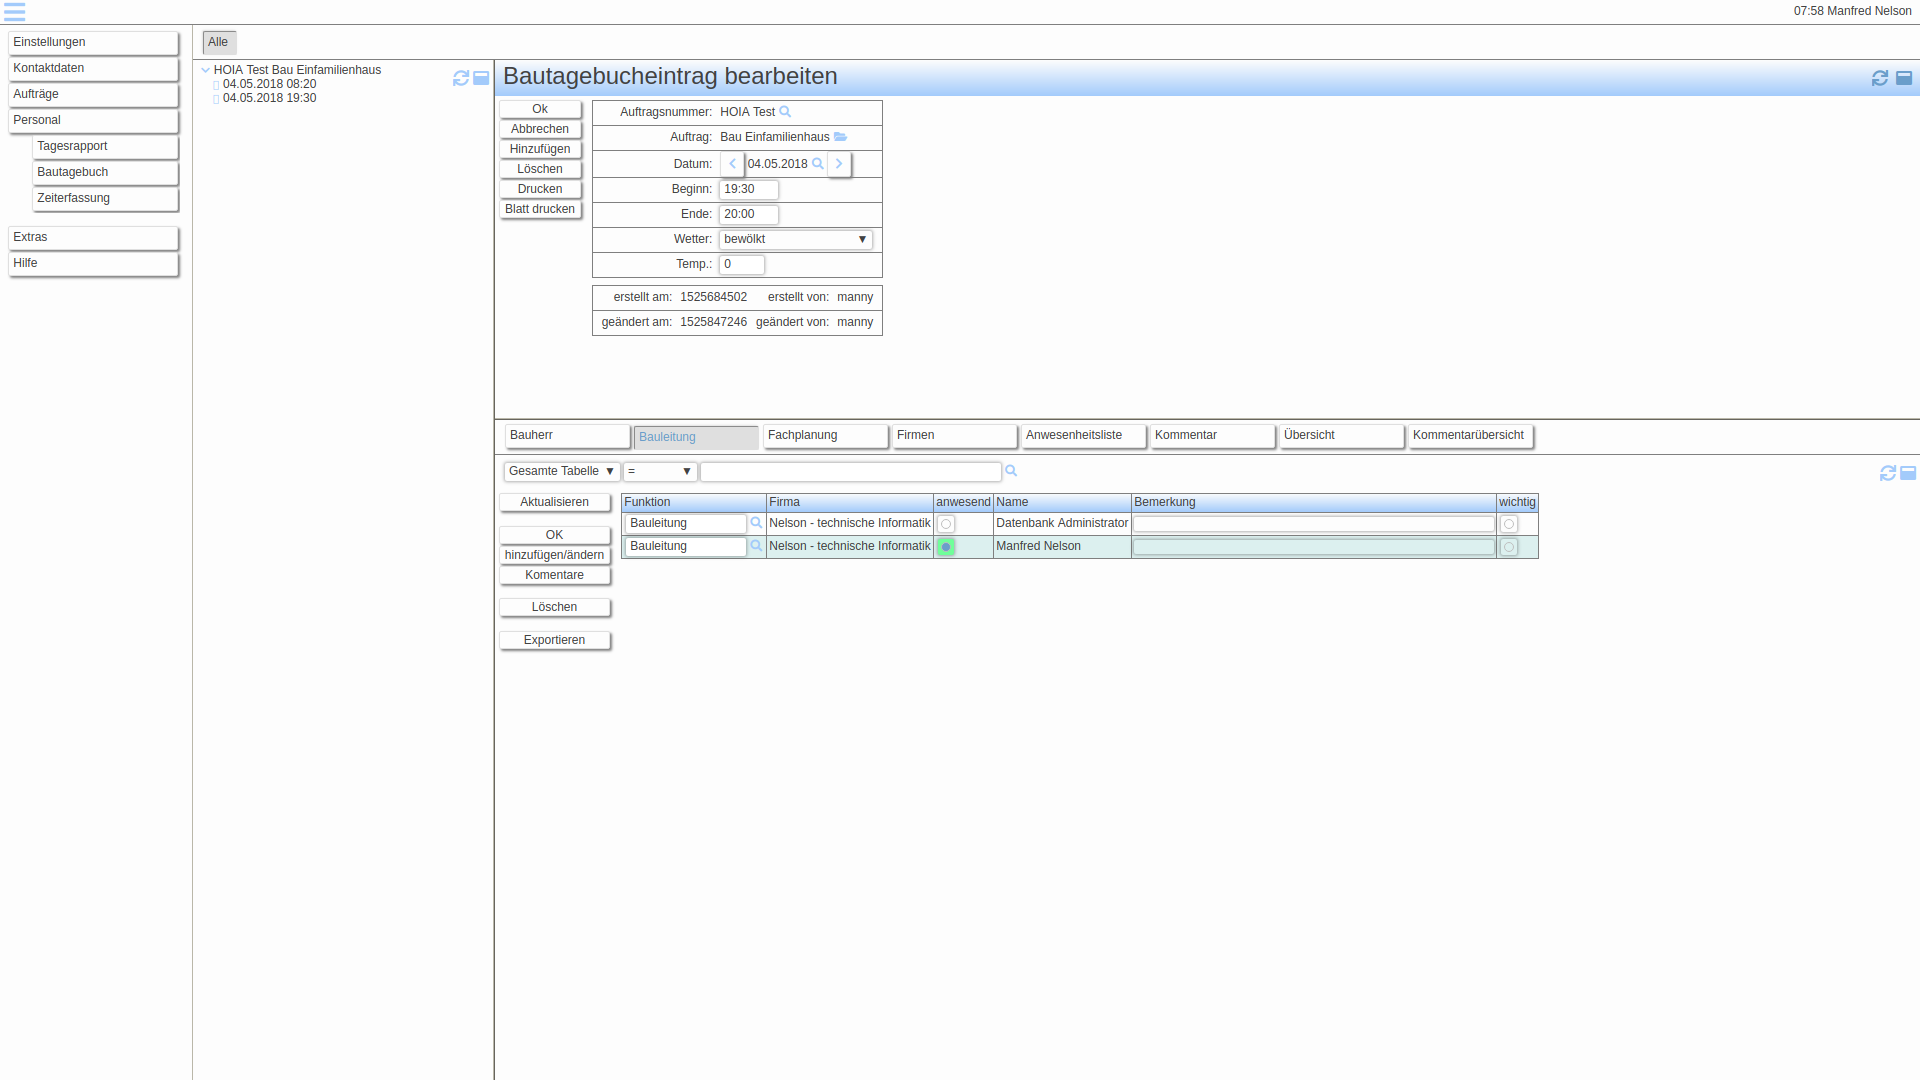Open the hamburger menu icon
Viewport: 1920px width, 1080px height.
(x=14, y=12)
